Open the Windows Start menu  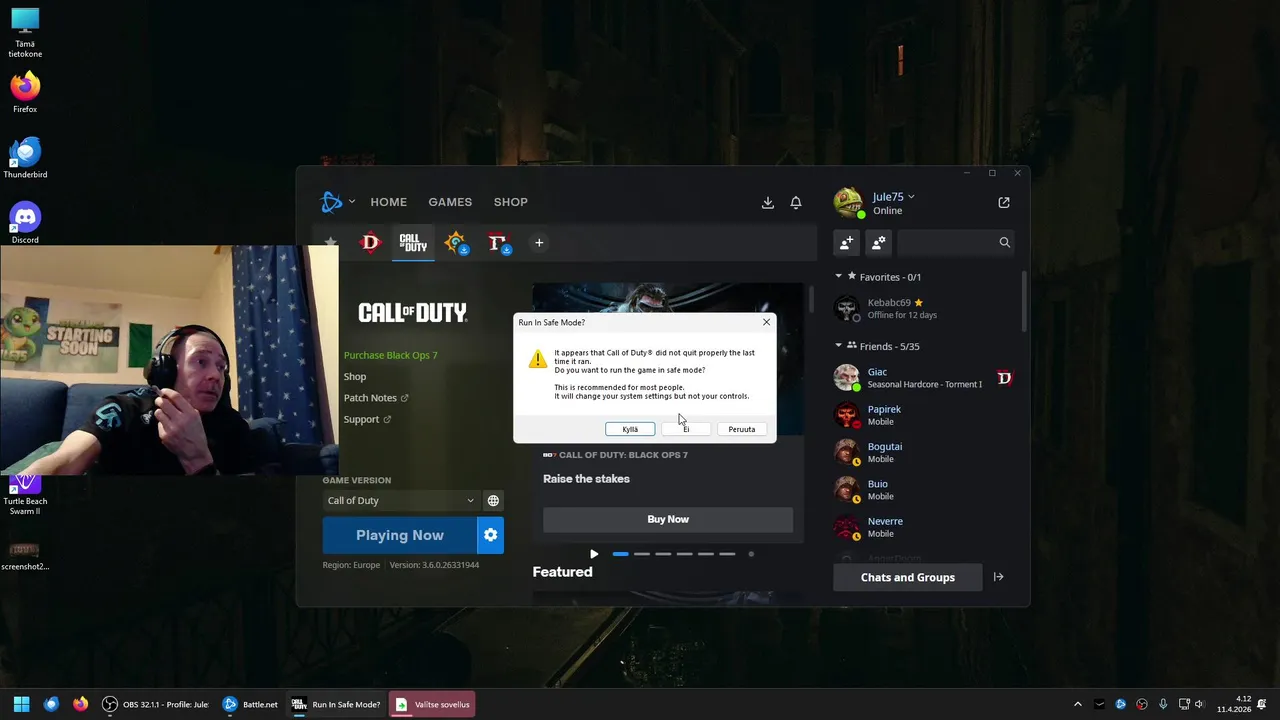tap(21, 704)
